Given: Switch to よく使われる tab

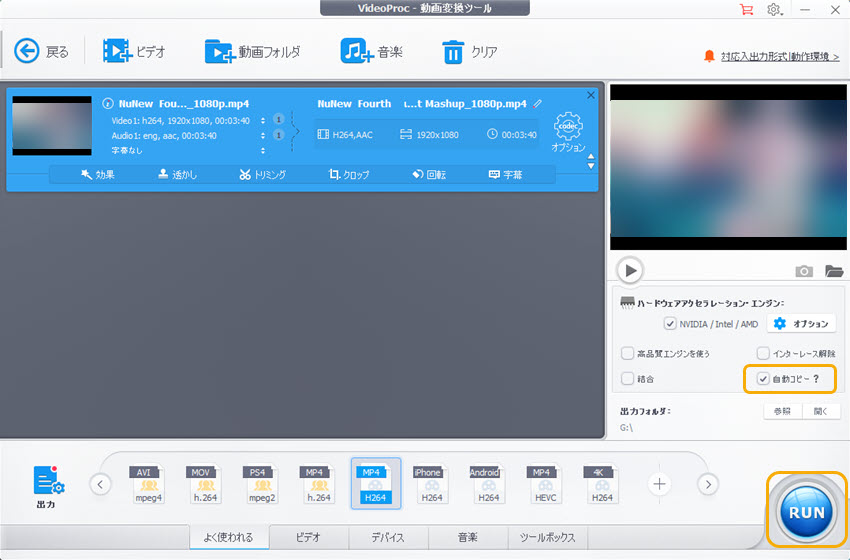Looking at the screenshot, I should point(229,537).
